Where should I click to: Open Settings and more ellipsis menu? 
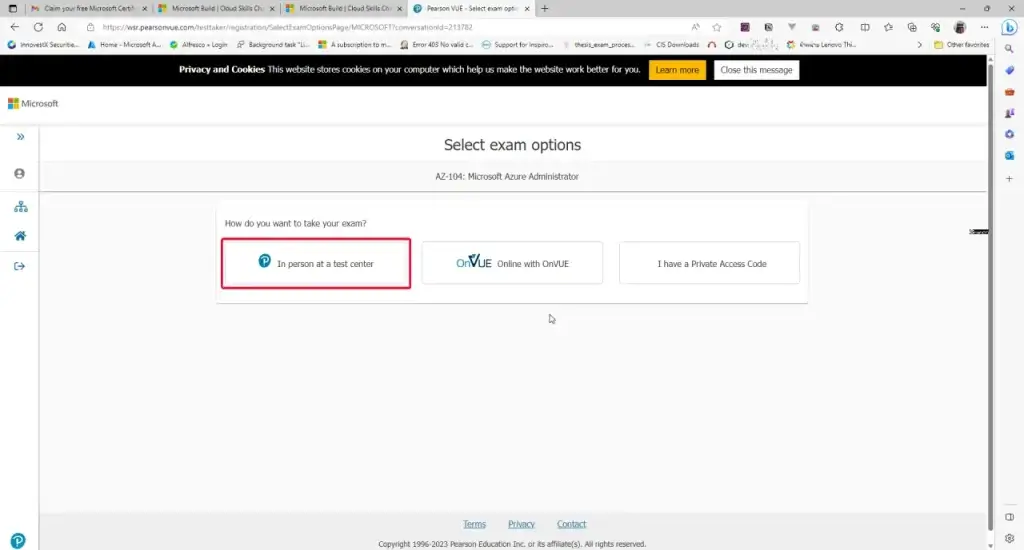pyautogui.click(x=984, y=27)
